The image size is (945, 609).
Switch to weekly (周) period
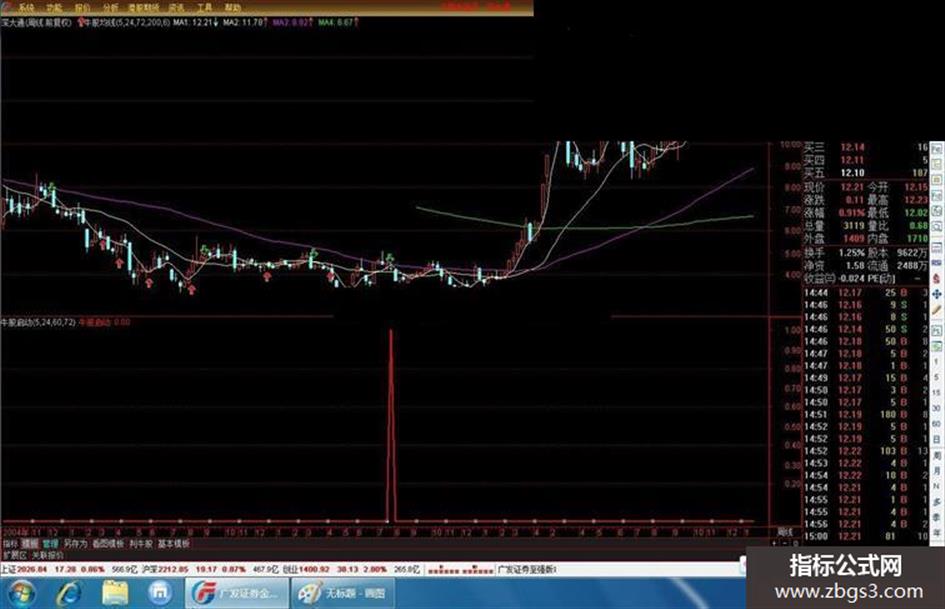tap(937, 455)
